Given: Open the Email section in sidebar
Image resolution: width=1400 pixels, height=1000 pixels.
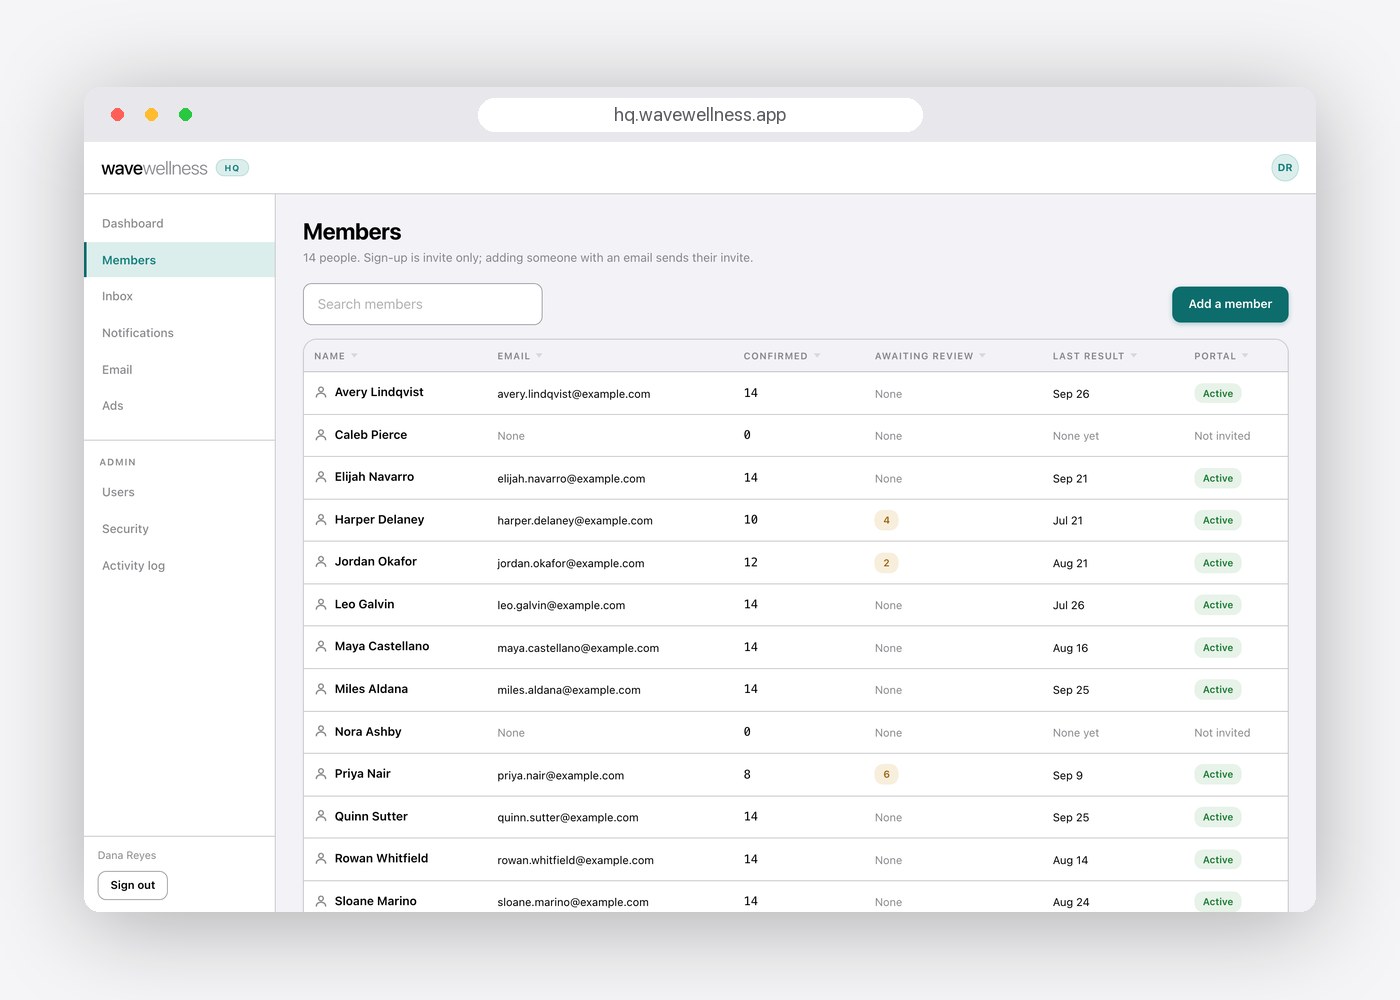Looking at the screenshot, I should [x=180, y=369].
